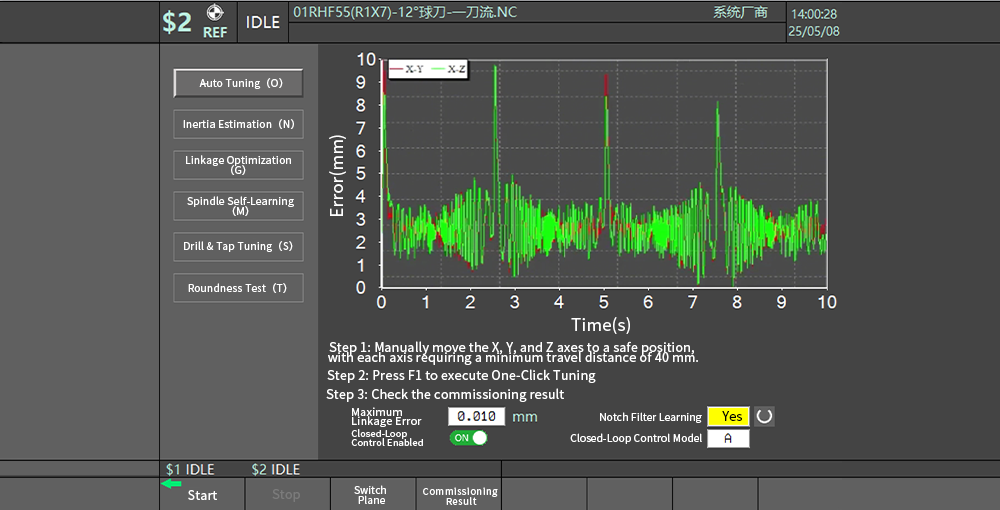Select Inertia Estimation (N)
1000x510 pixels.
click(238, 124)
